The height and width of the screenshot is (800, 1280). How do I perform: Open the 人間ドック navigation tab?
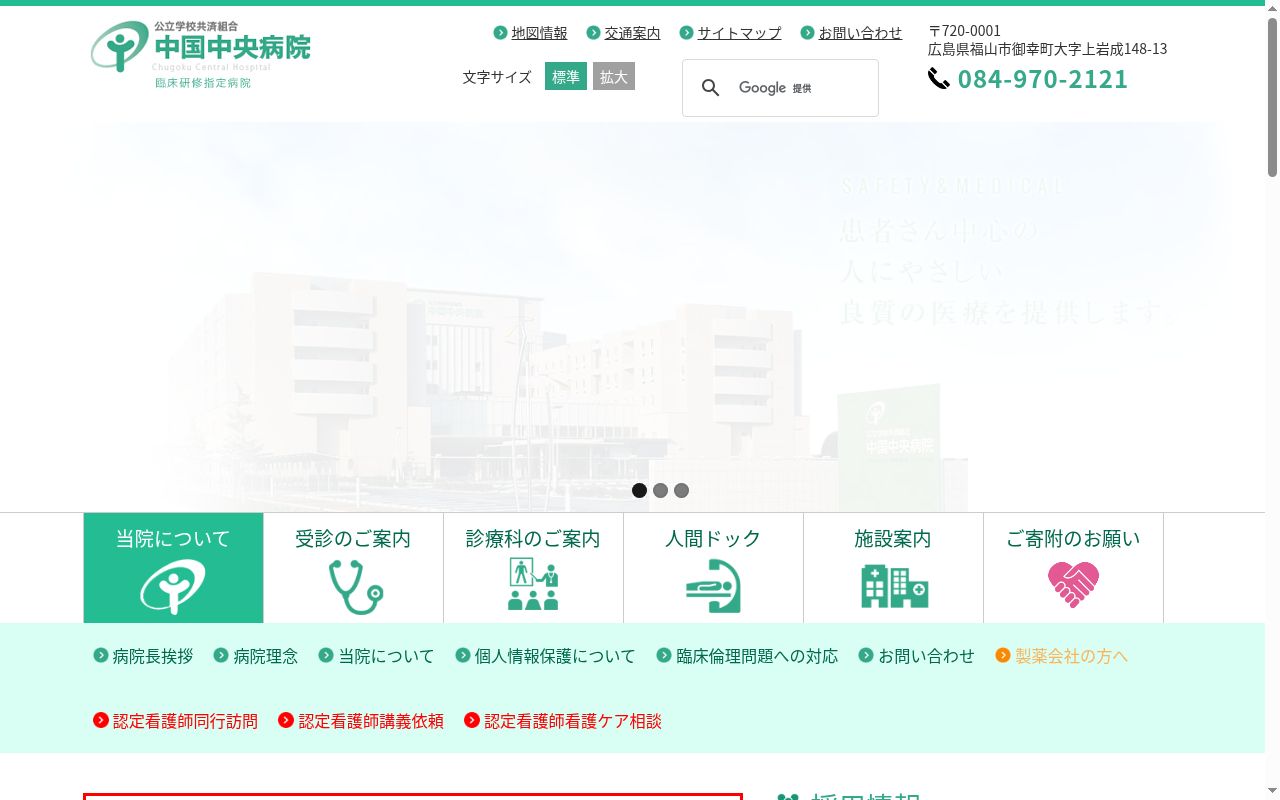click(713, 568)
